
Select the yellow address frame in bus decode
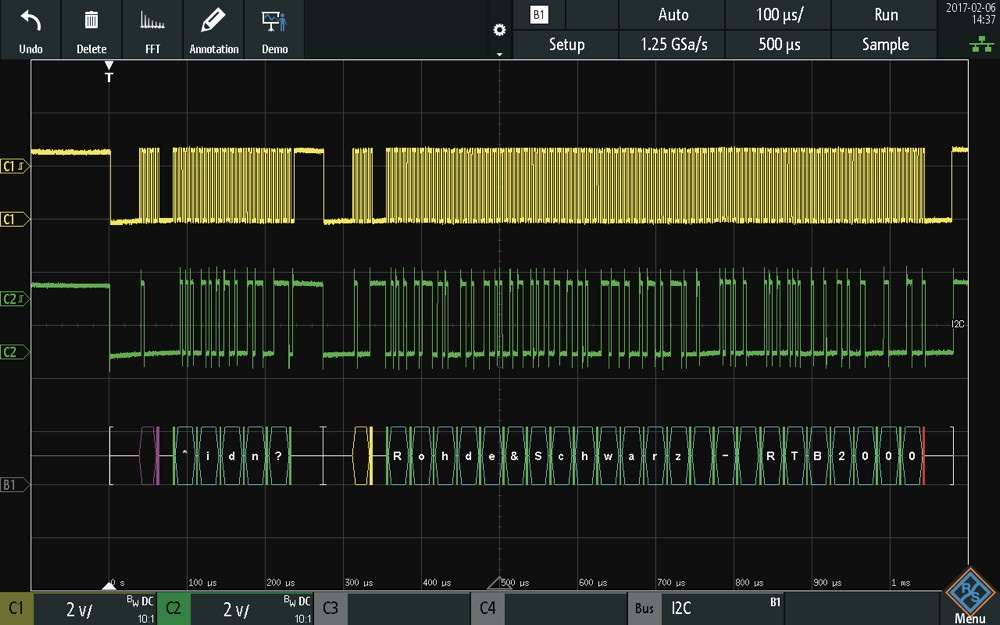tap(363, 456)
